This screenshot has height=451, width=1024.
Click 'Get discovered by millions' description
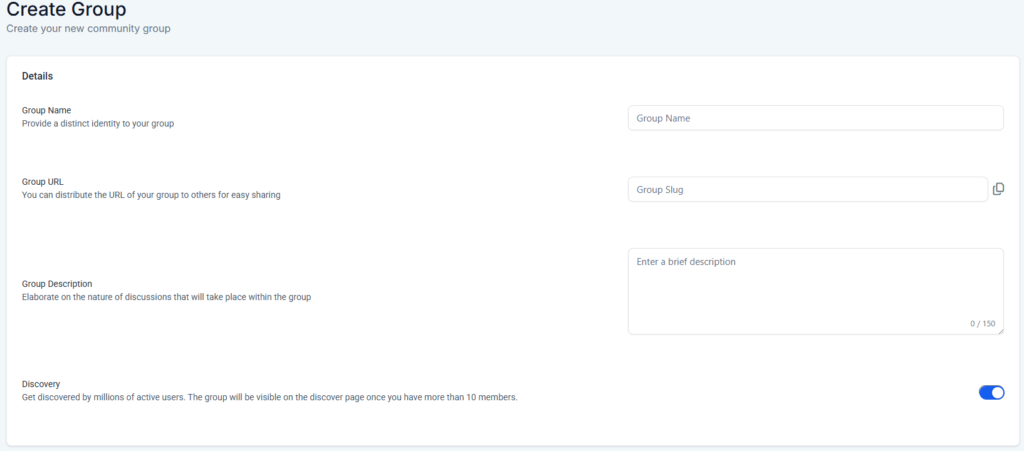pyautogui.click(x=270, y=397)
